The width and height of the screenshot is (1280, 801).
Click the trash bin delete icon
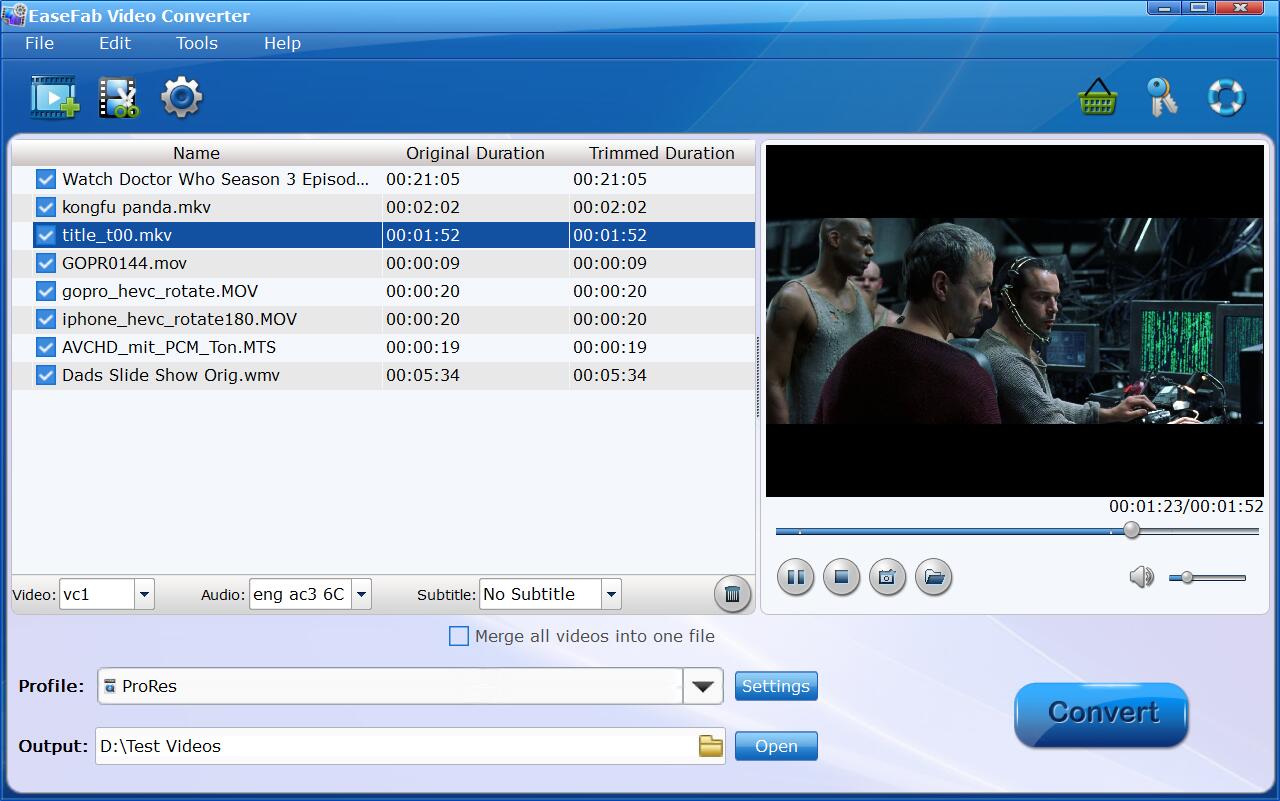tap(732, 594)
